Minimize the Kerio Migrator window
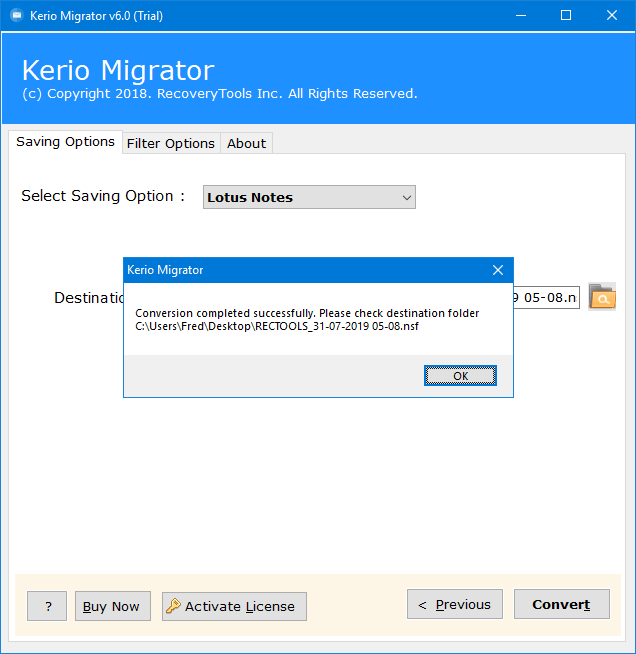The height and width of the screenshot is (654, 636). click(x=521, y=15)
